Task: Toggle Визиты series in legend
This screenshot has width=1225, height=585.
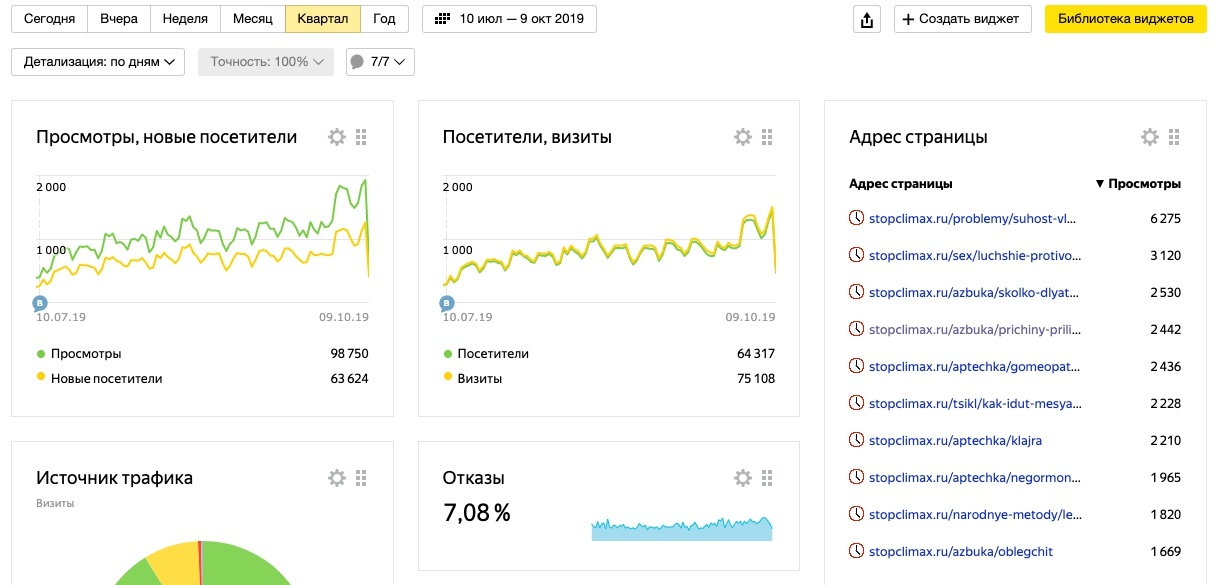Action: coord(478,379)
